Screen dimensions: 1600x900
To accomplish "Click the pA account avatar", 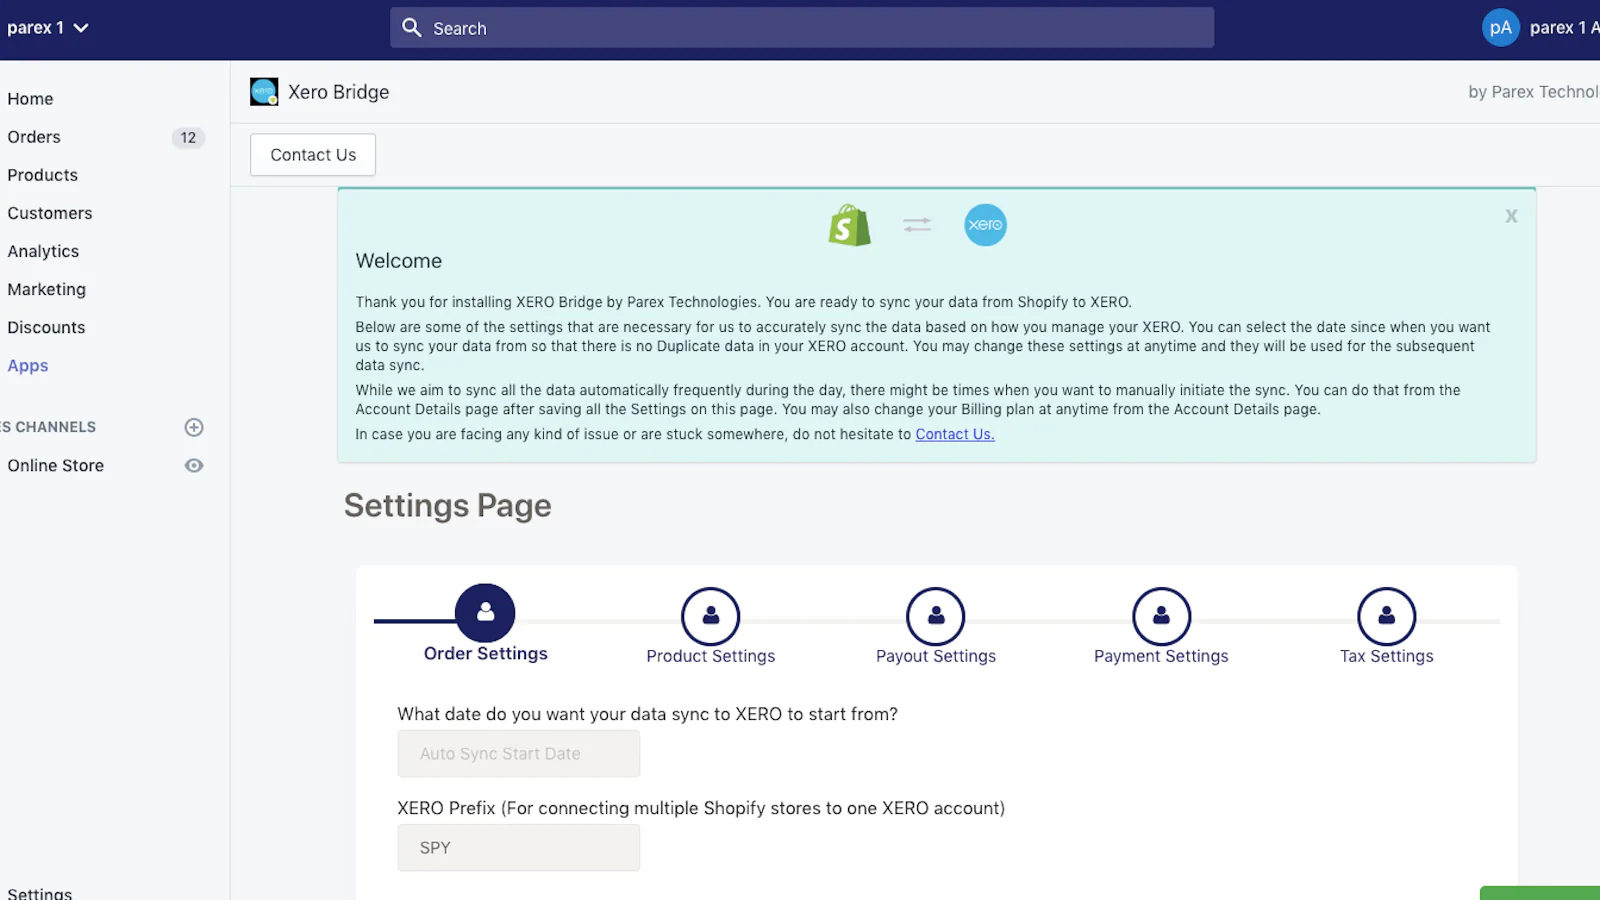I will point(1500,28).
